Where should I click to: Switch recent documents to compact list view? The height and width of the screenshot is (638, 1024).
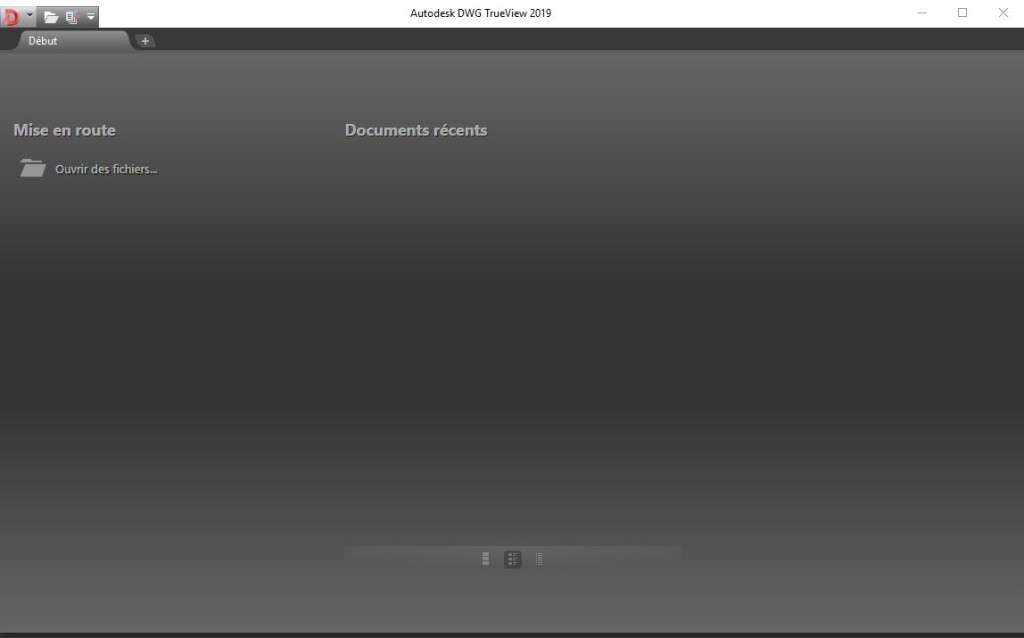click(539, 559)
